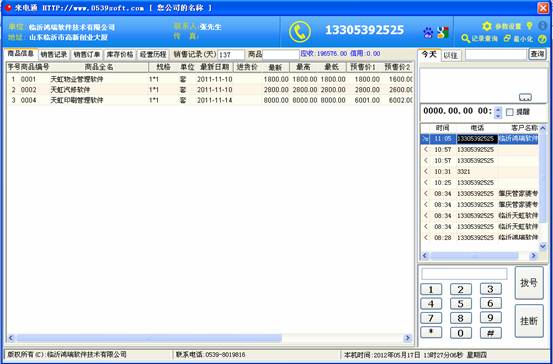Select the 10:31 call from 3321

(x=480, y=172)
